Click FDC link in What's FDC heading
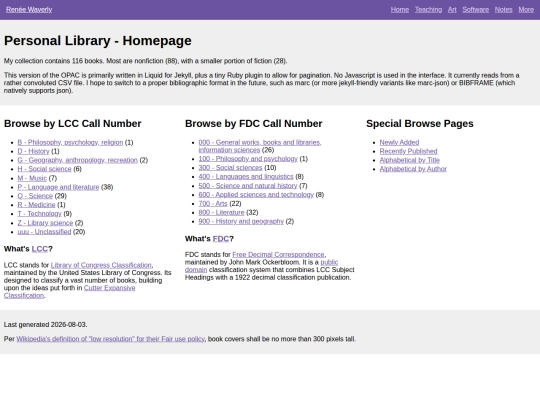The height and width of the screenshot is (405, 540). tap(221, 239)
